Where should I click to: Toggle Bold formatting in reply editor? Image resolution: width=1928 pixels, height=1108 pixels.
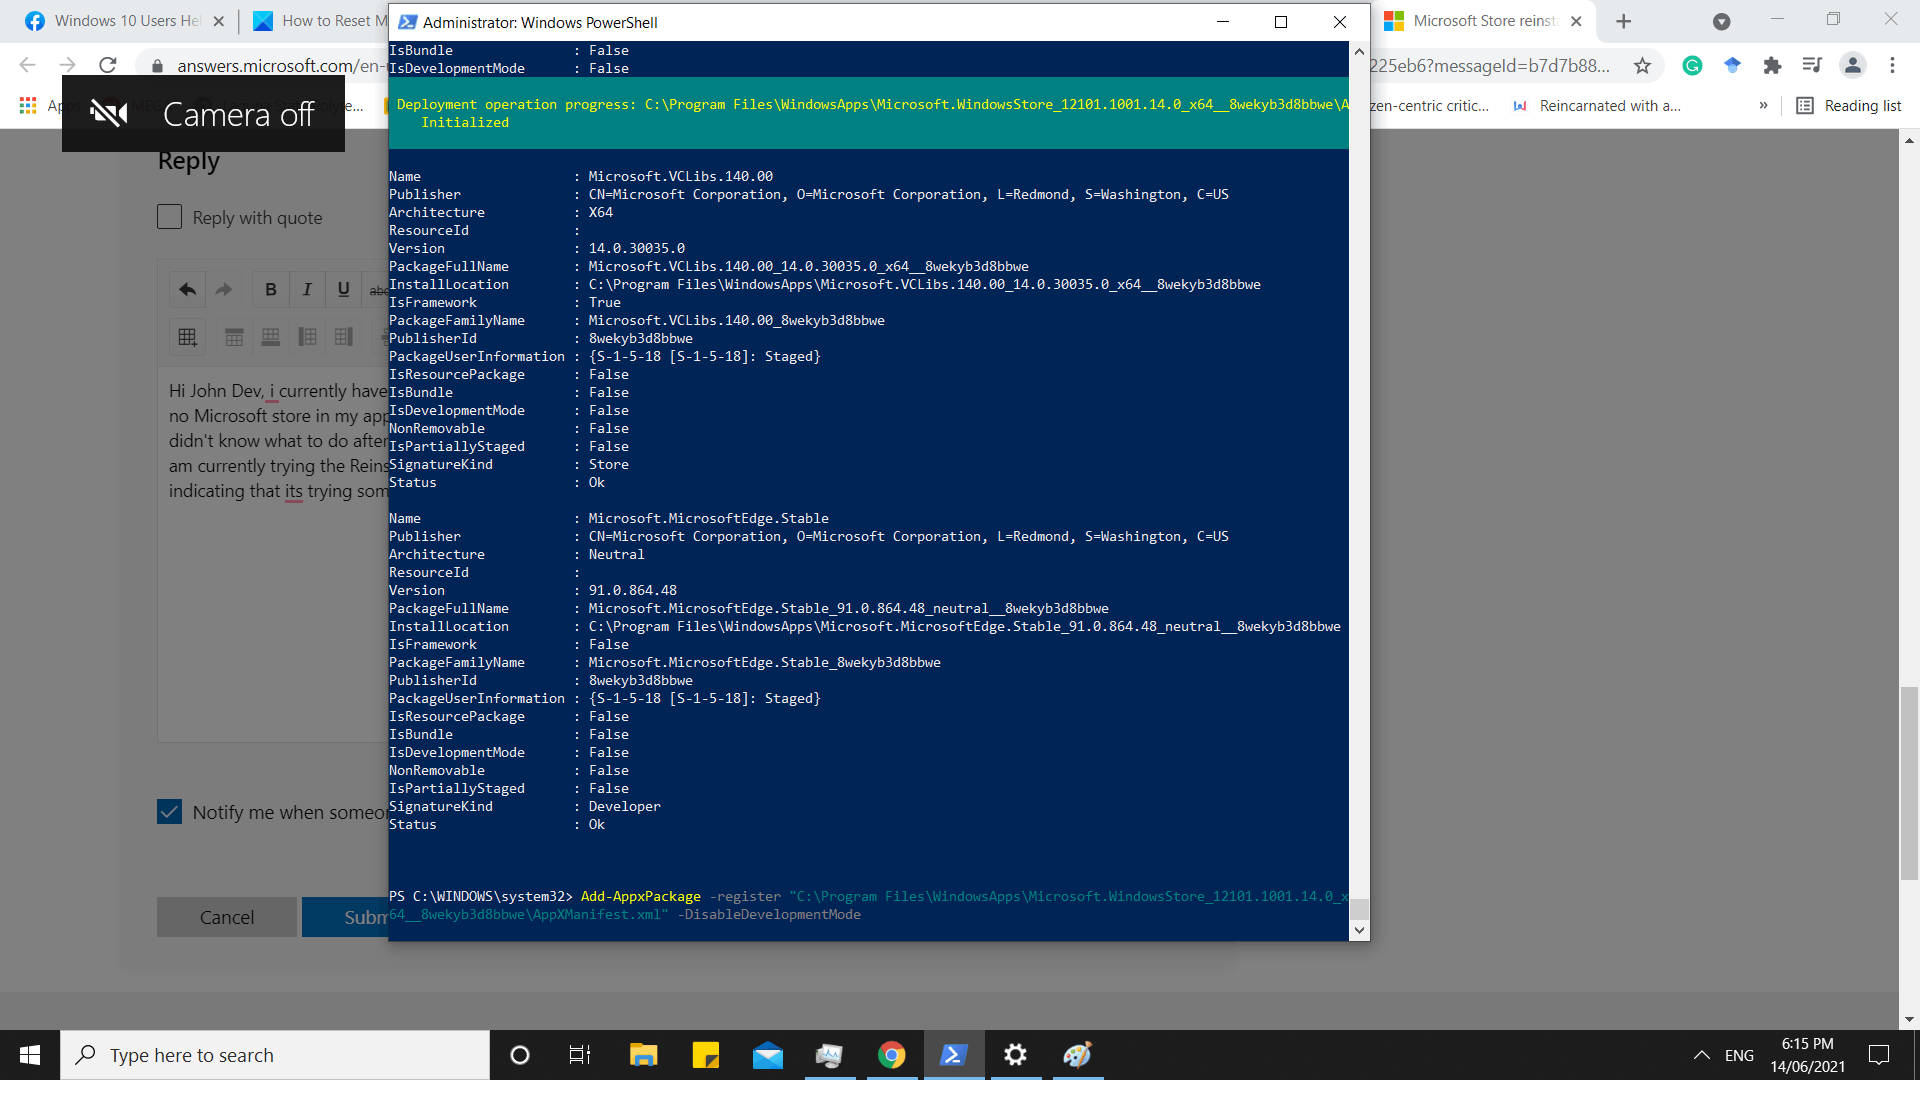[x=270, y=290]
